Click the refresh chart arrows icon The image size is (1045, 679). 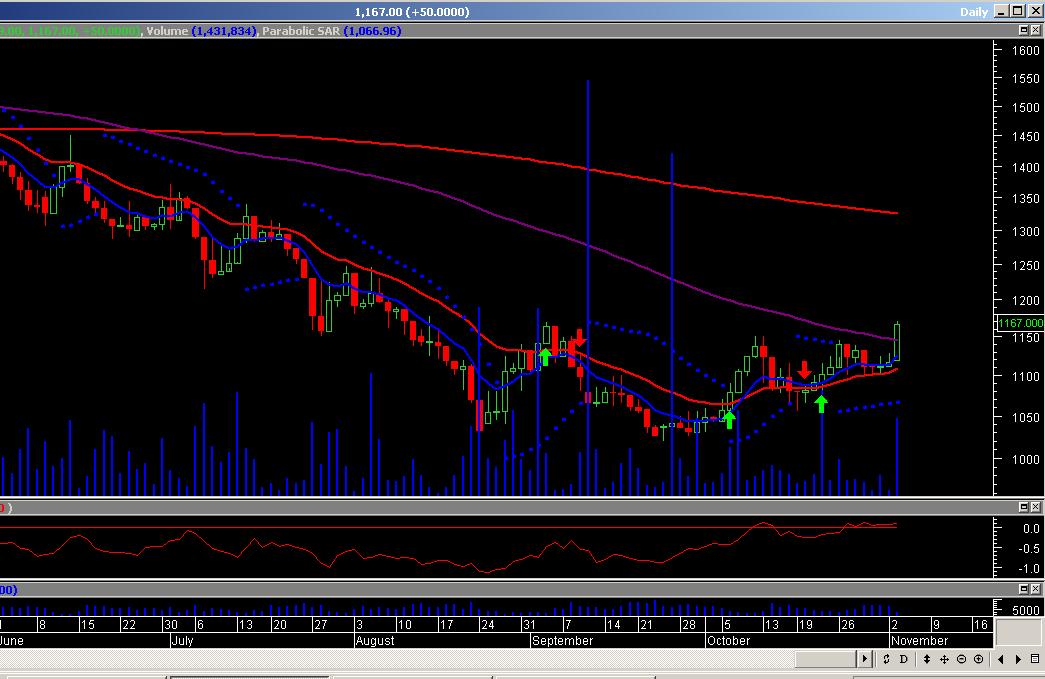coord(886,660)
